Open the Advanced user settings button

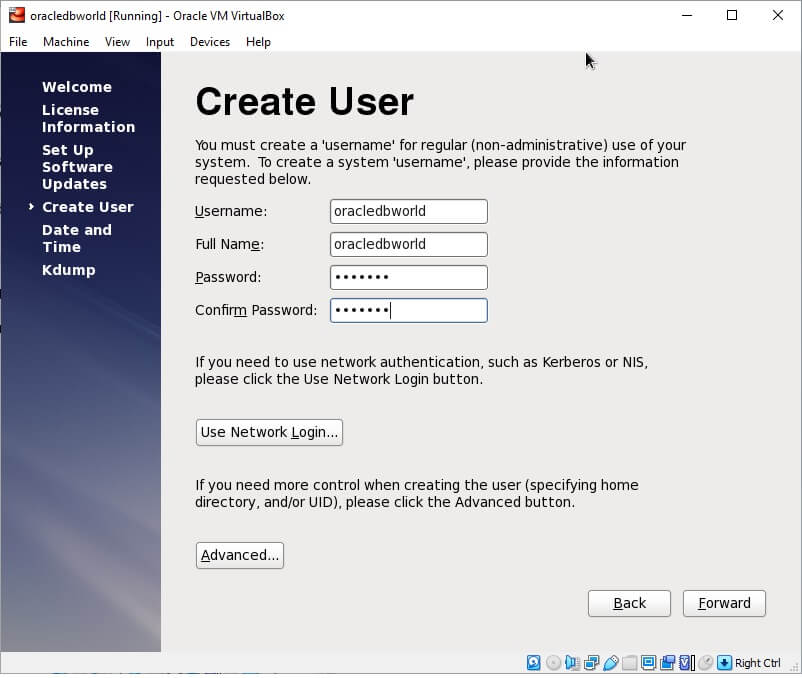239,555
